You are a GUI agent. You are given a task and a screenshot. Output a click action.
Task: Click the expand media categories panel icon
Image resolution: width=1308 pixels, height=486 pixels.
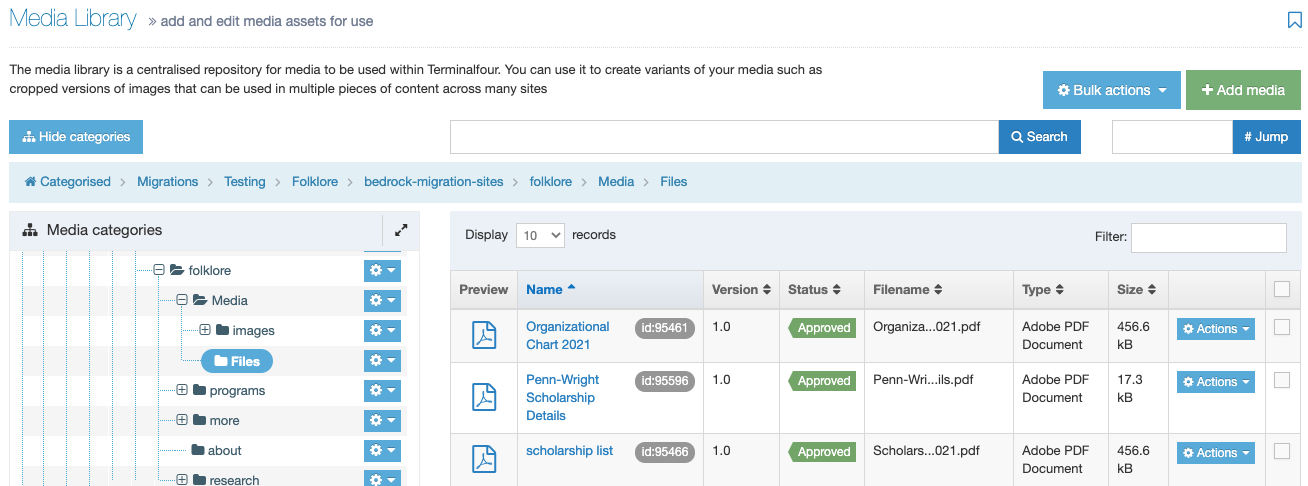point(401,229)
